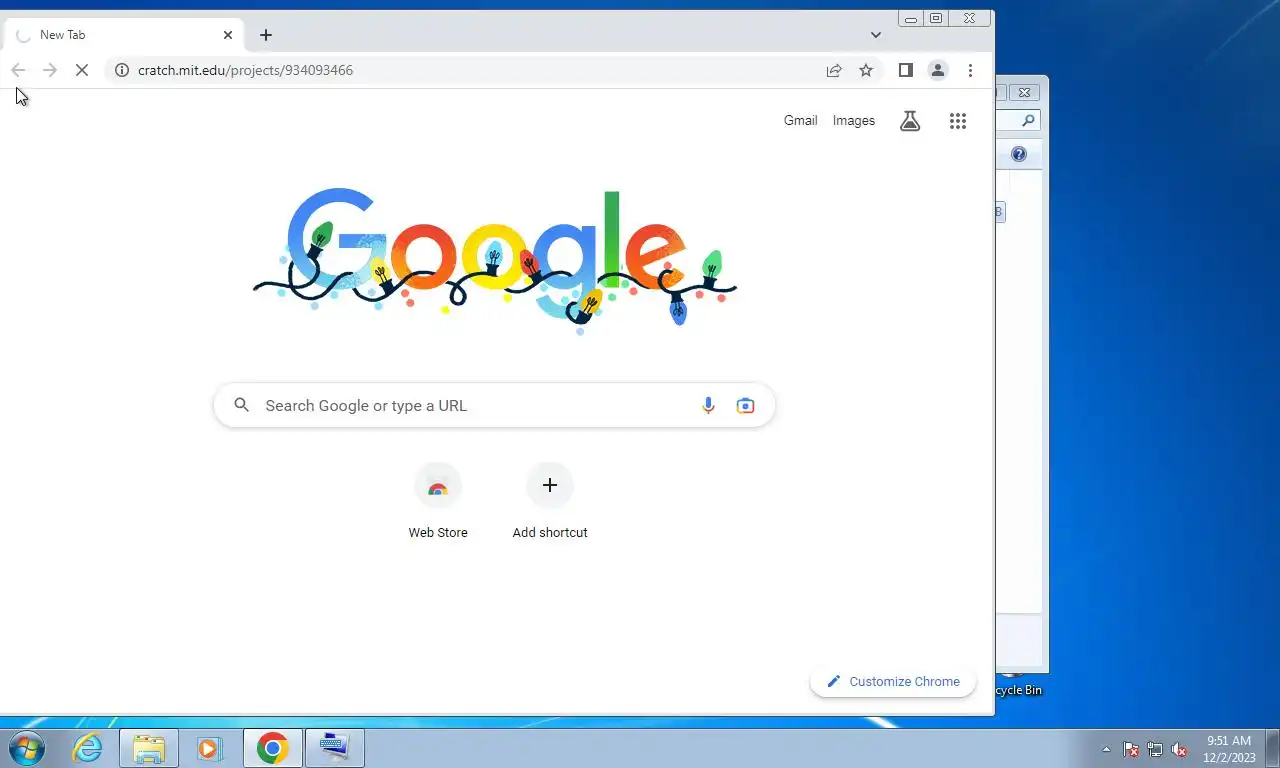
Task: Open the Images link
Action: click(x=854, y=121)
